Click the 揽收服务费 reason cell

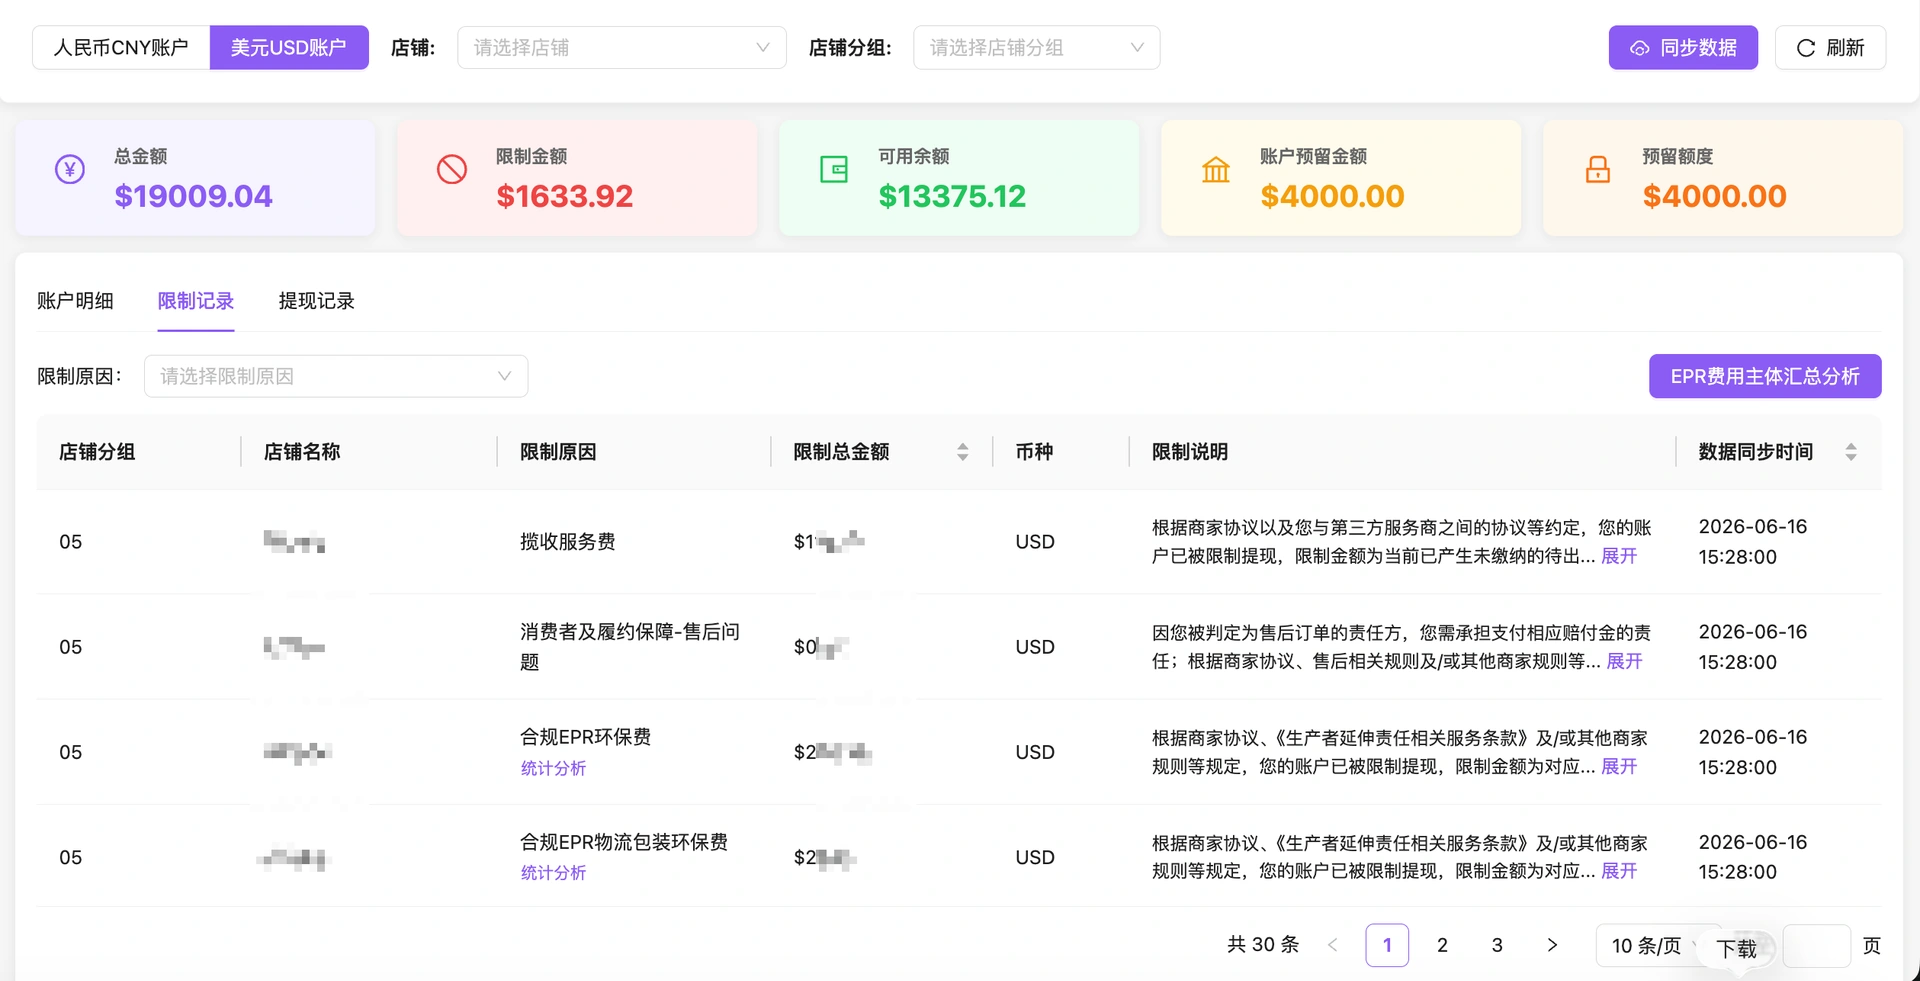point(568,542)
